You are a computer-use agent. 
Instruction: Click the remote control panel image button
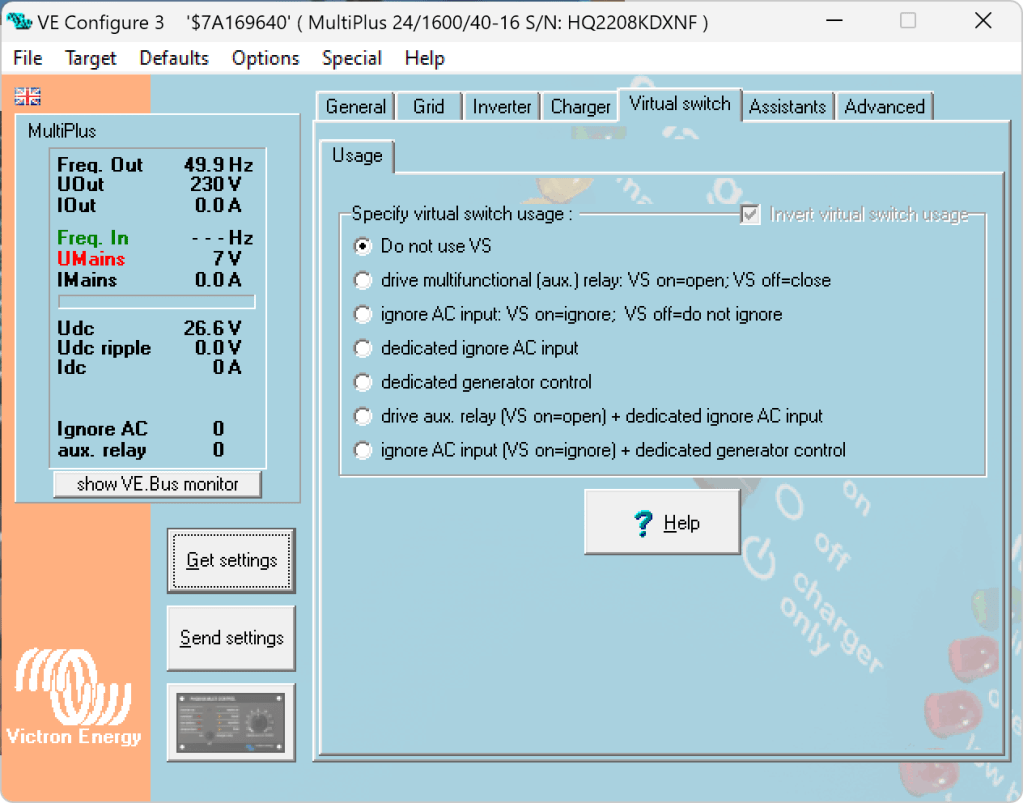tap(231, 724)
